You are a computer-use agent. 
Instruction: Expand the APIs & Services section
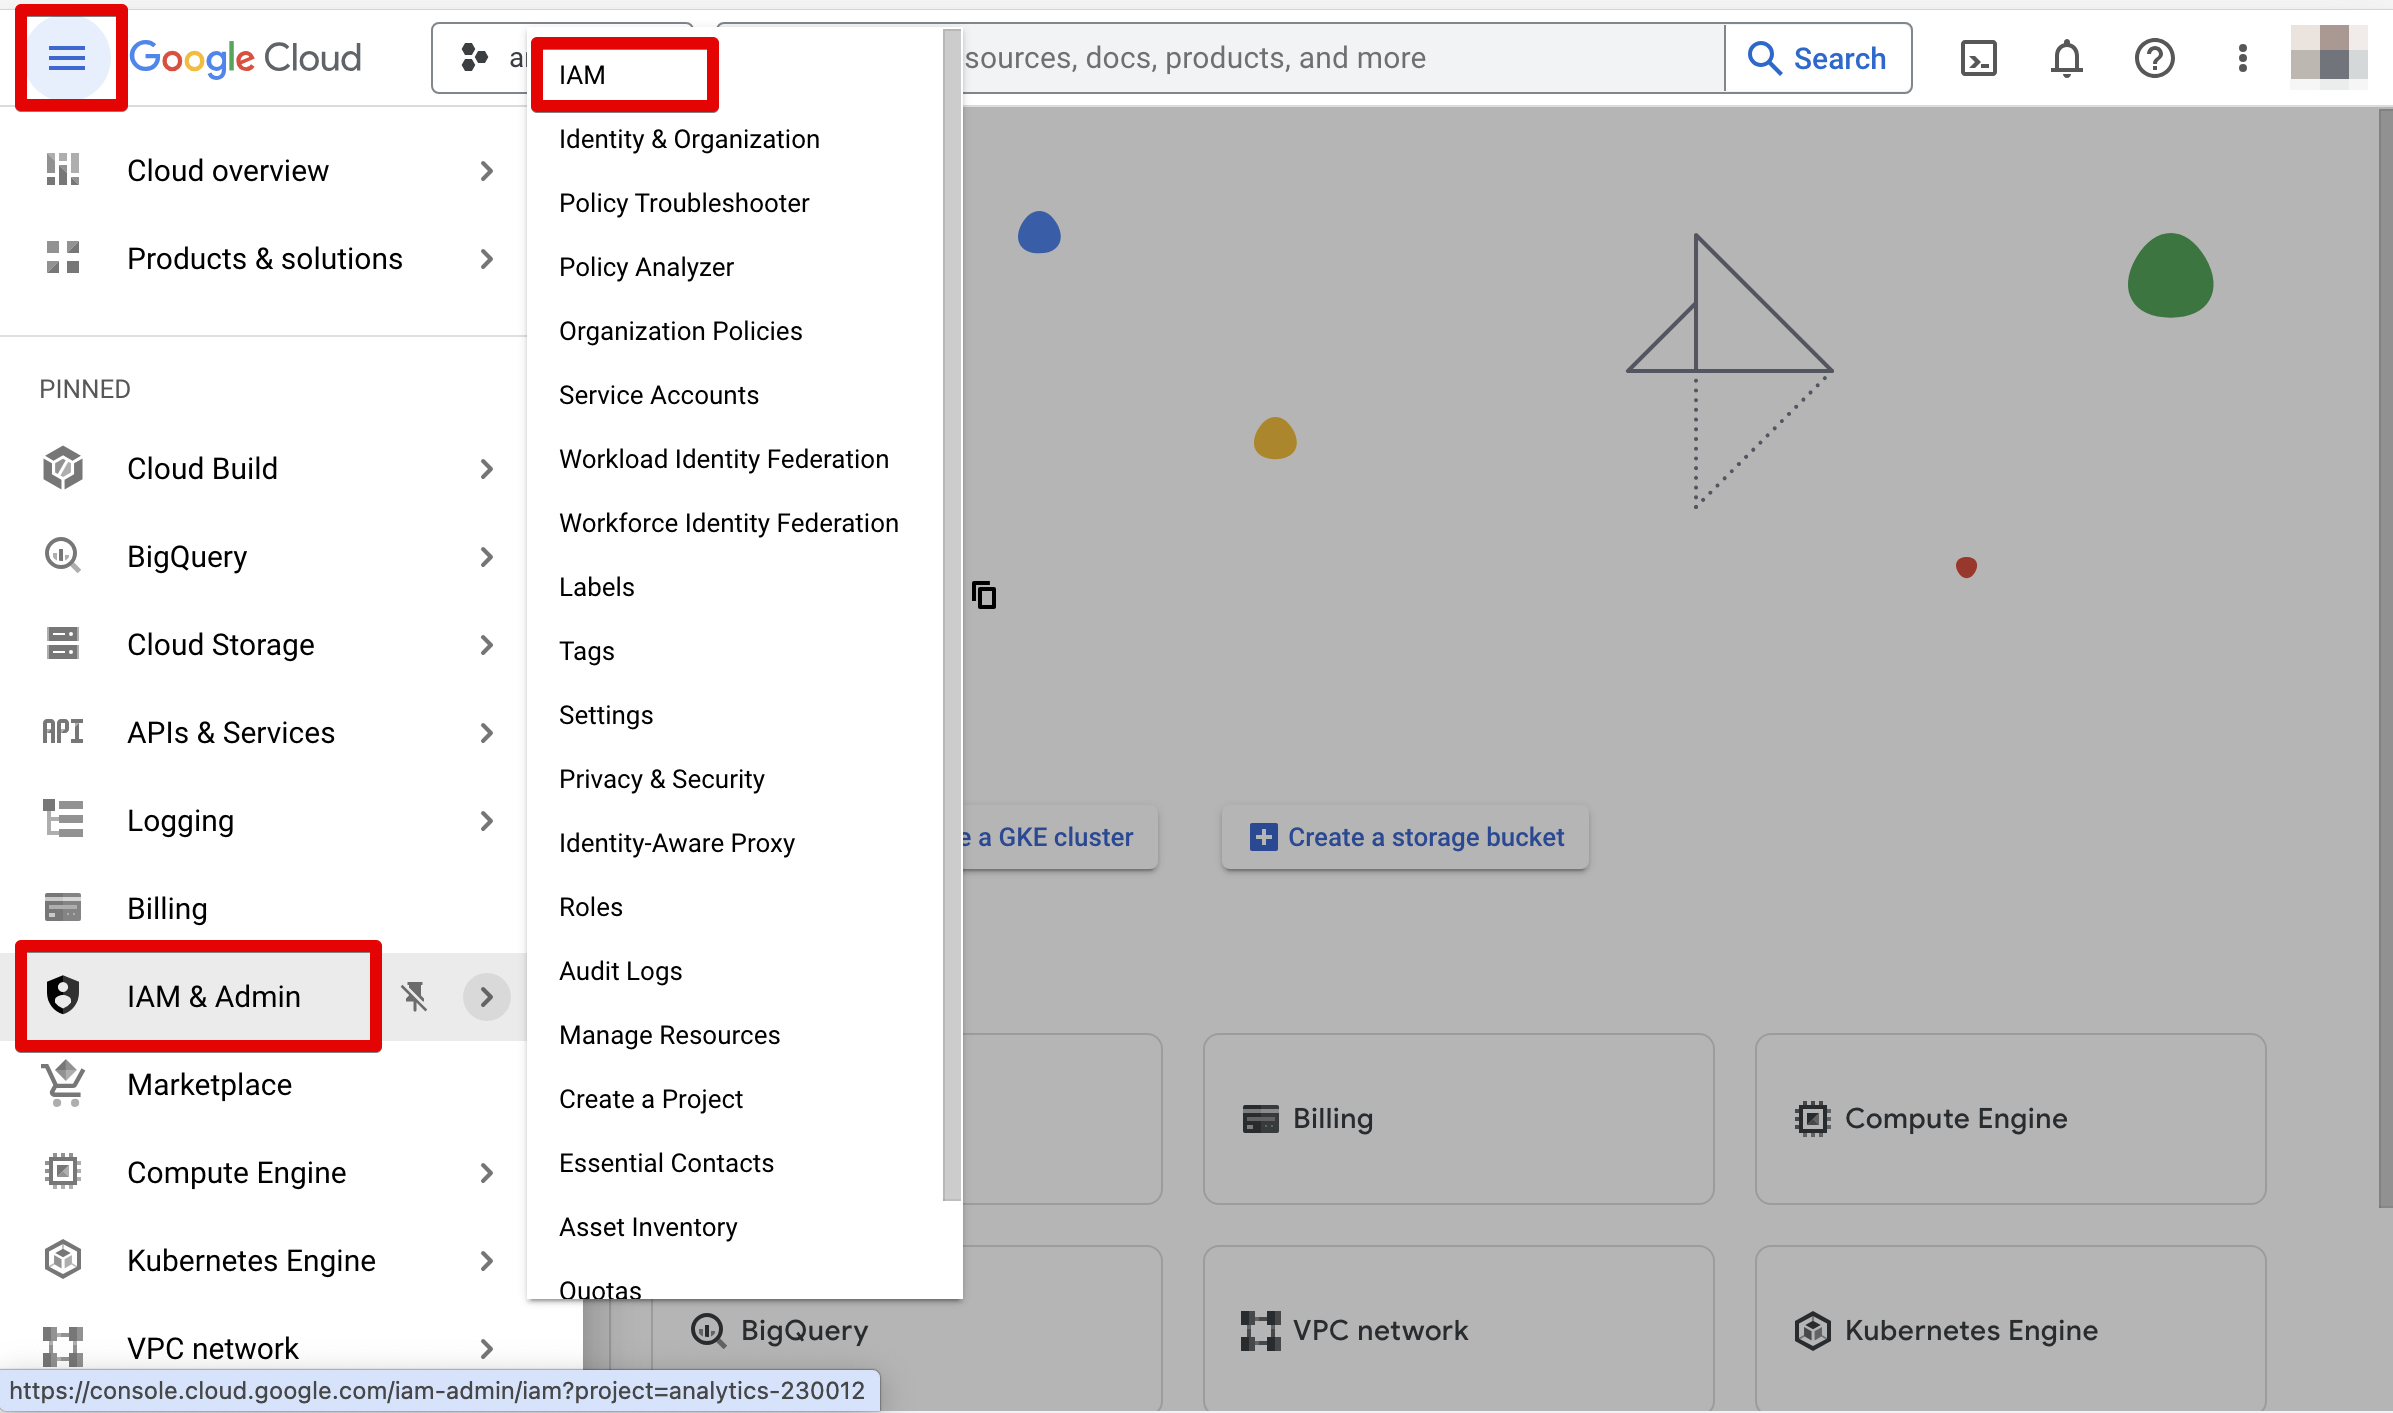[x=487, y=732]
